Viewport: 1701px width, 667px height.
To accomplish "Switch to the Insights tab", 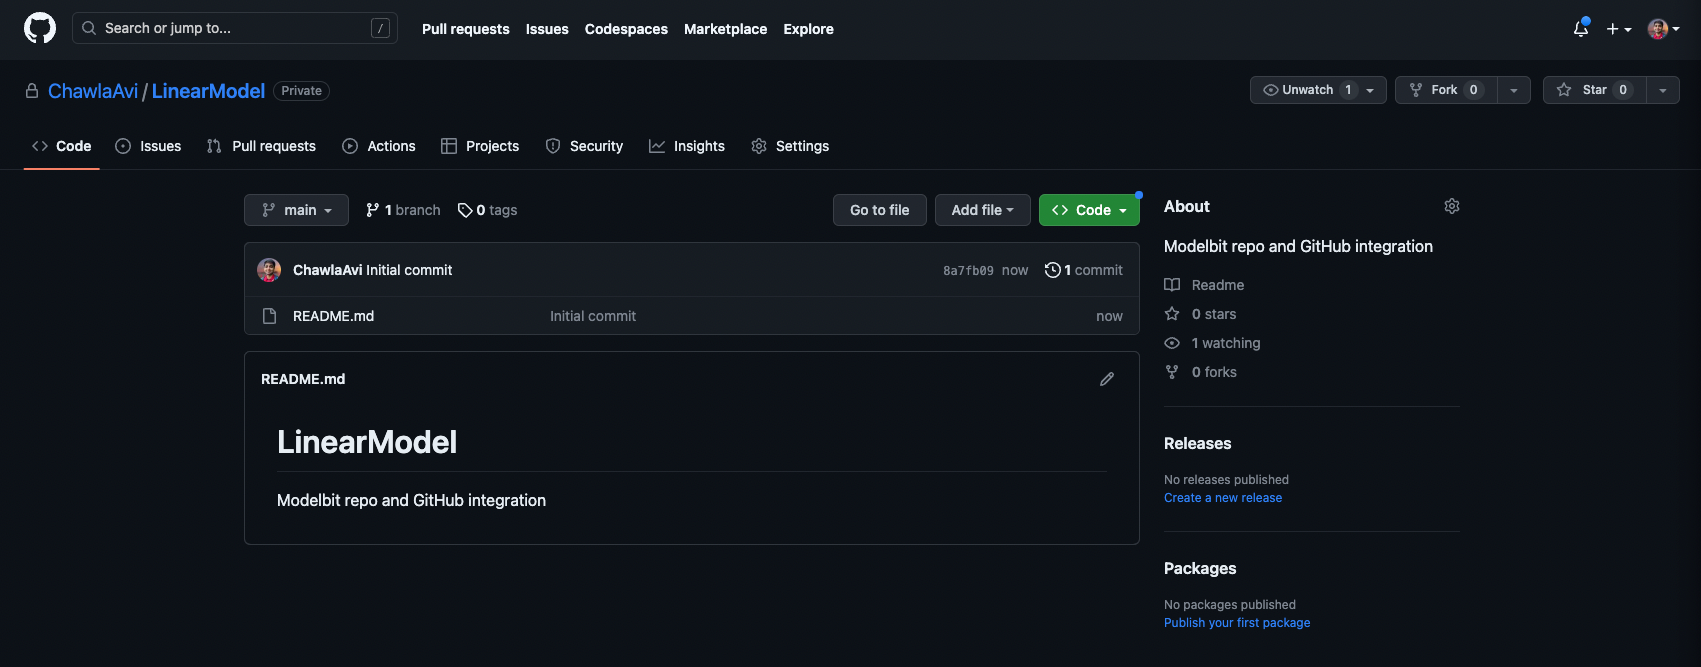I will click(x=687, y=146).
